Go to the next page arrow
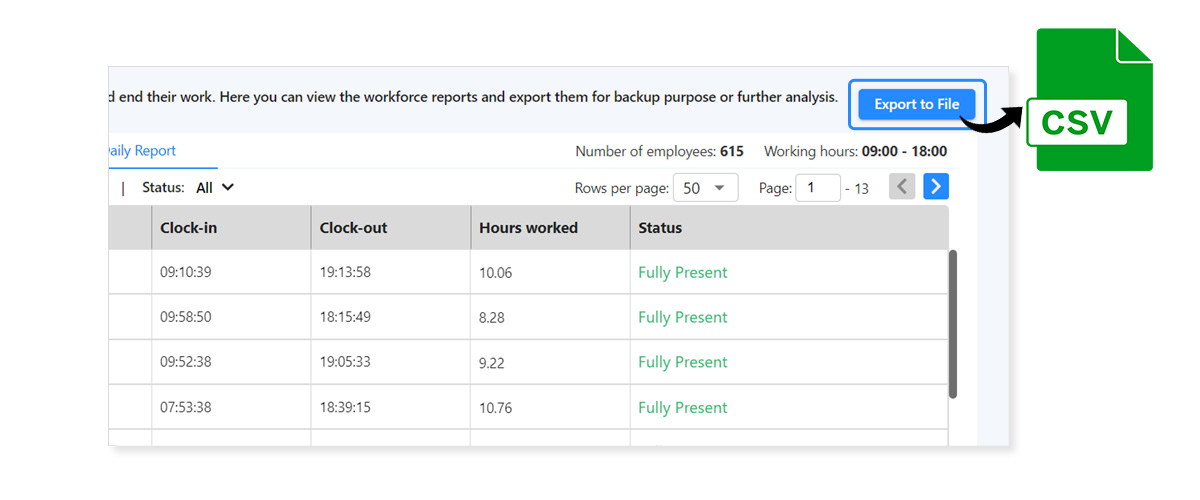Image resolution: width=1200 pixels, height=500 pixels. point(935,187)
